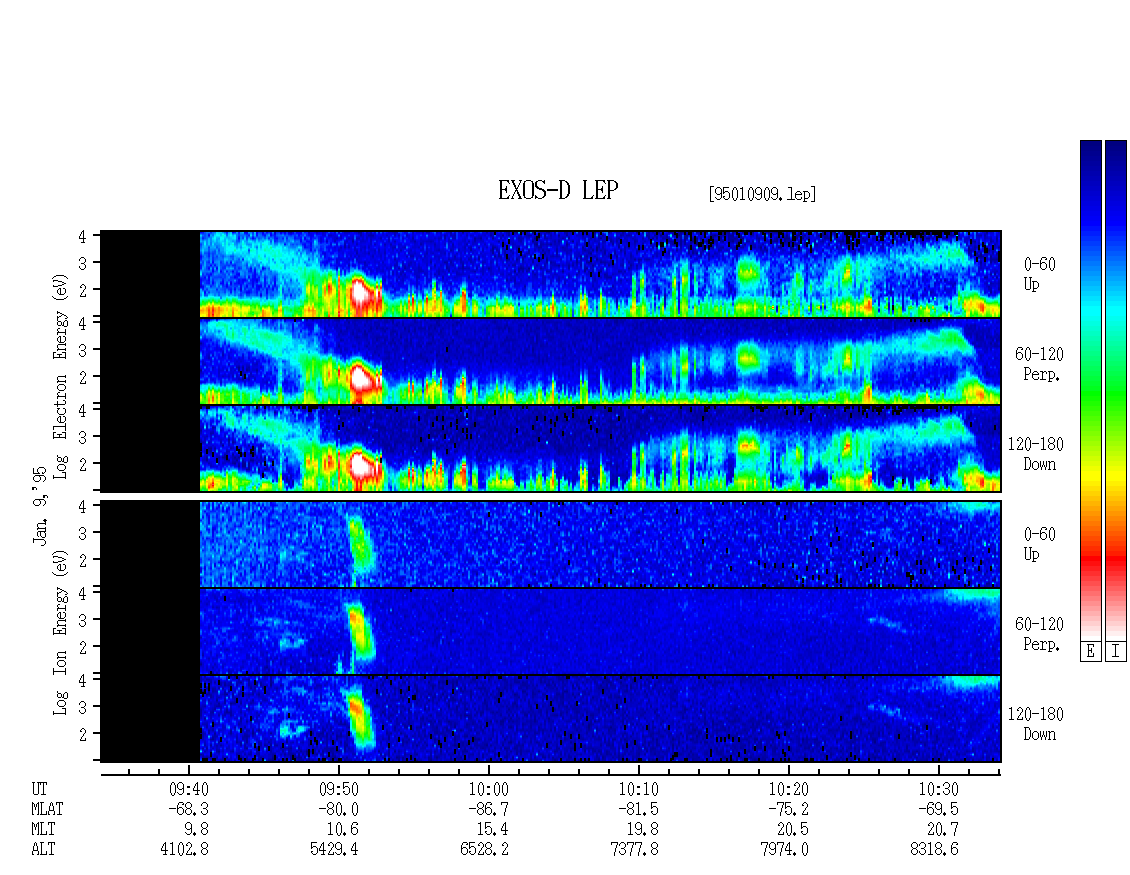Select the [95010909.lep] file name label
Viewport: 1130px width, 875px height.
click(762, 194)
